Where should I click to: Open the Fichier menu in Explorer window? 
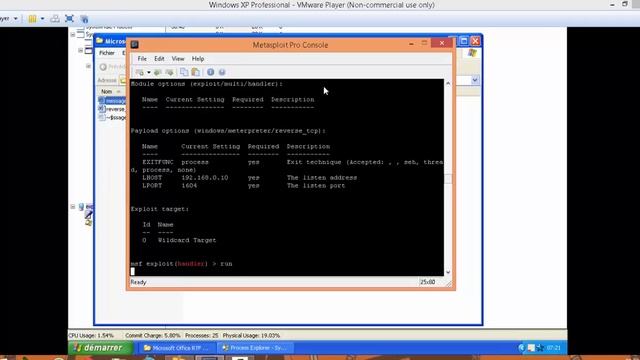point(107,53)
